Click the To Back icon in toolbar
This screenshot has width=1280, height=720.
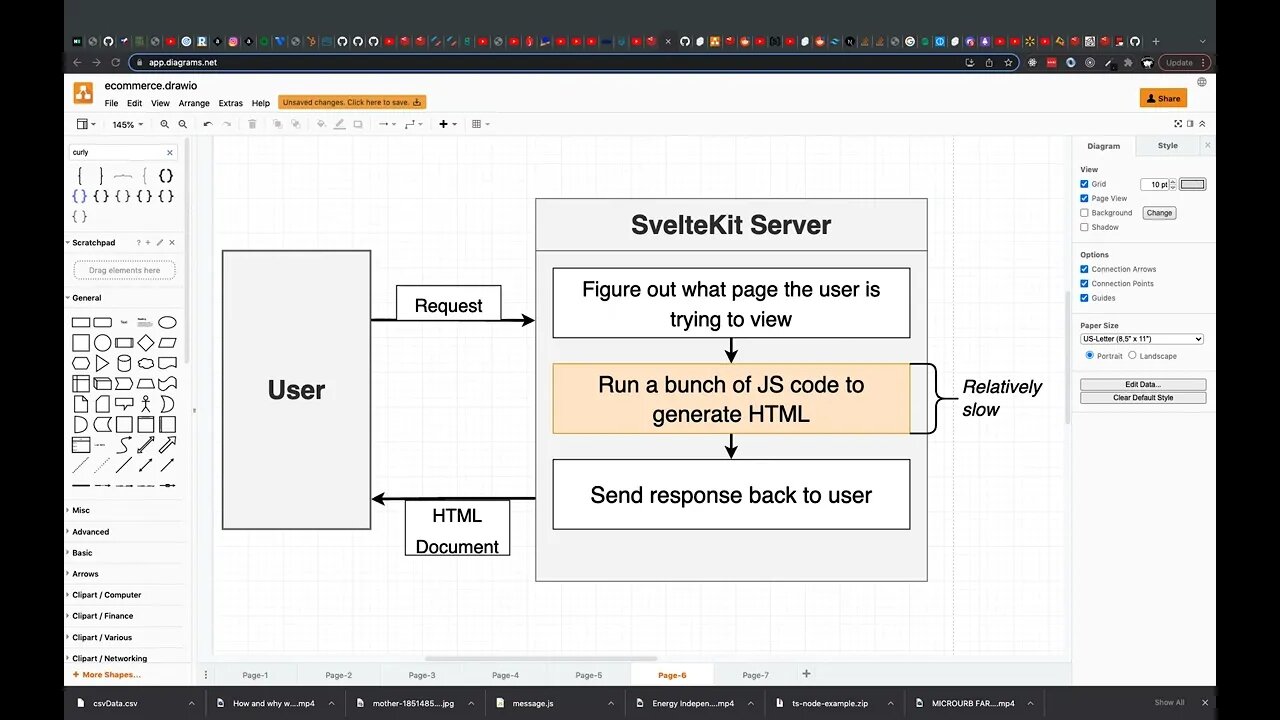click(295, 124)
